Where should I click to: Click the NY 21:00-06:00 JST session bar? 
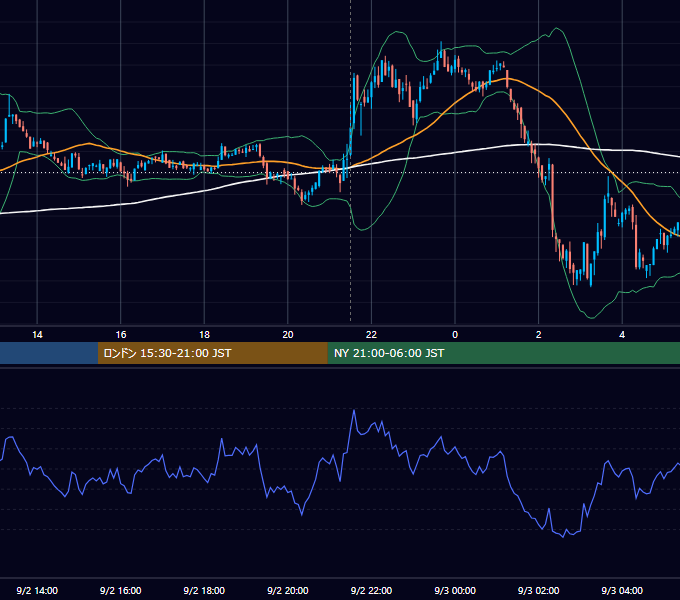coord(503,353)
